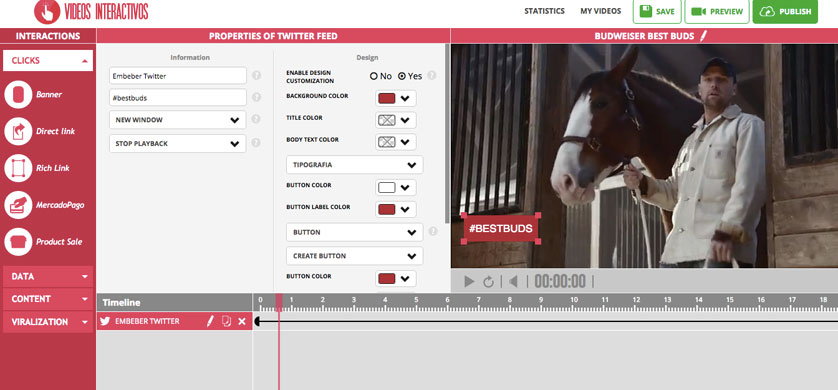Open the TIPOGRAFIA dropdown
The height and width of the screenshot is (390, 838).
pyautogui.click(x=354, y=165)
